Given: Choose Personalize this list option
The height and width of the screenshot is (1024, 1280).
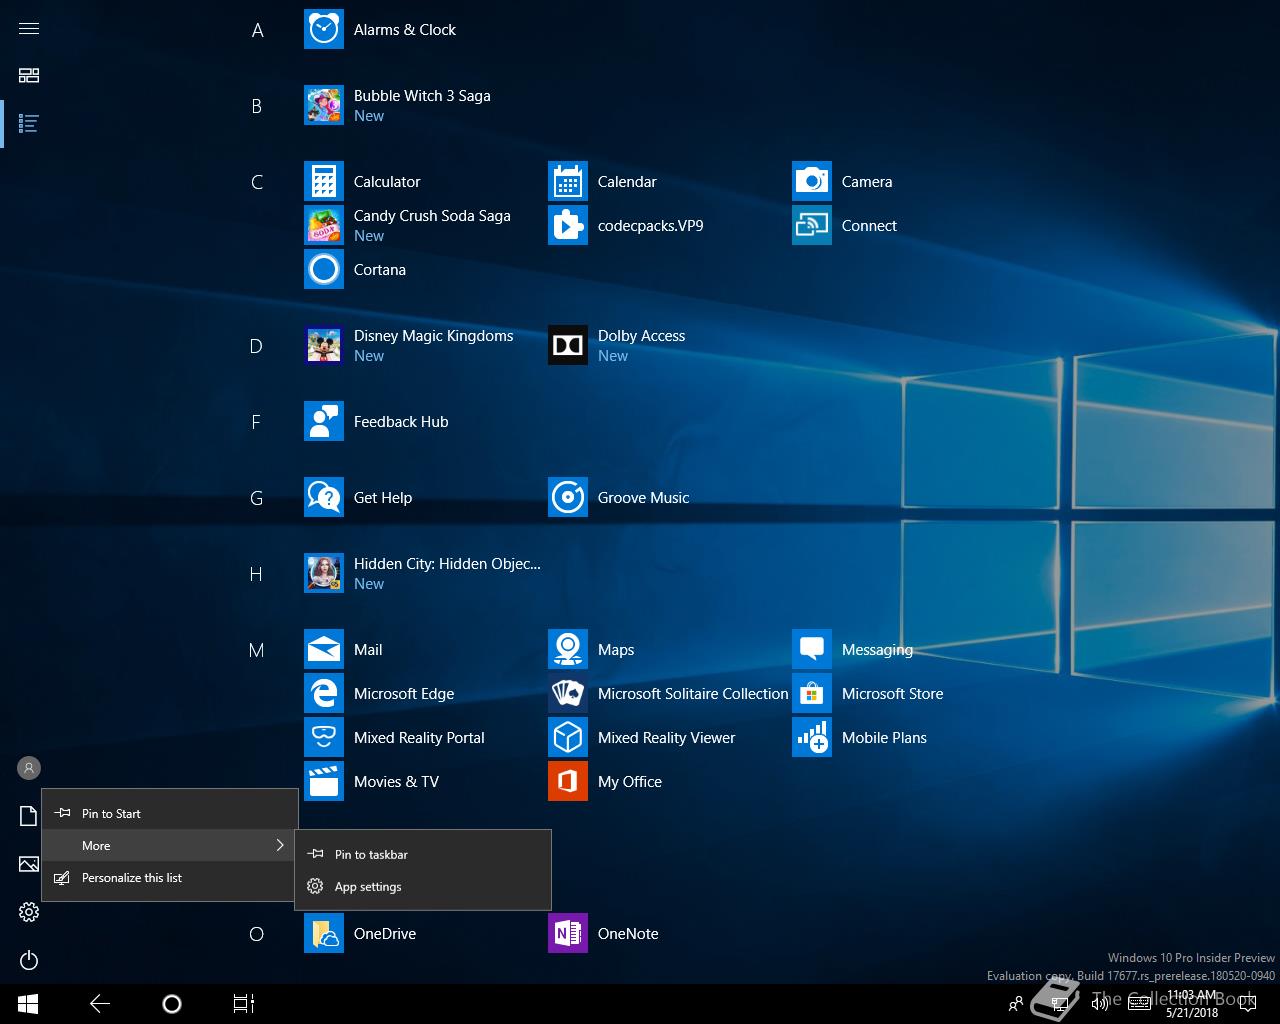Looking at the screenshot, I should pos(170,877).
